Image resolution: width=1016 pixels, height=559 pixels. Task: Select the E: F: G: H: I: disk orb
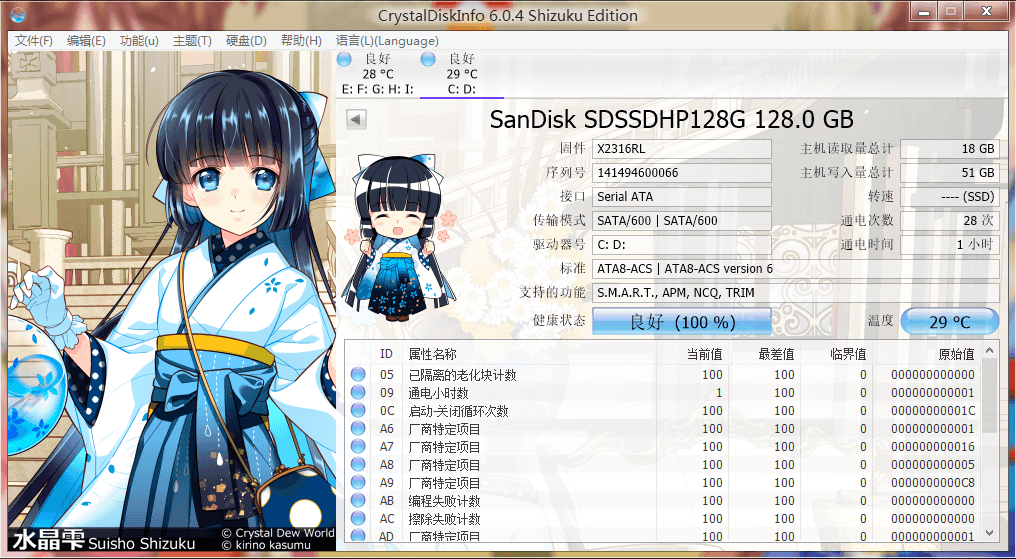pyautogui.click(x=344, y=60)
